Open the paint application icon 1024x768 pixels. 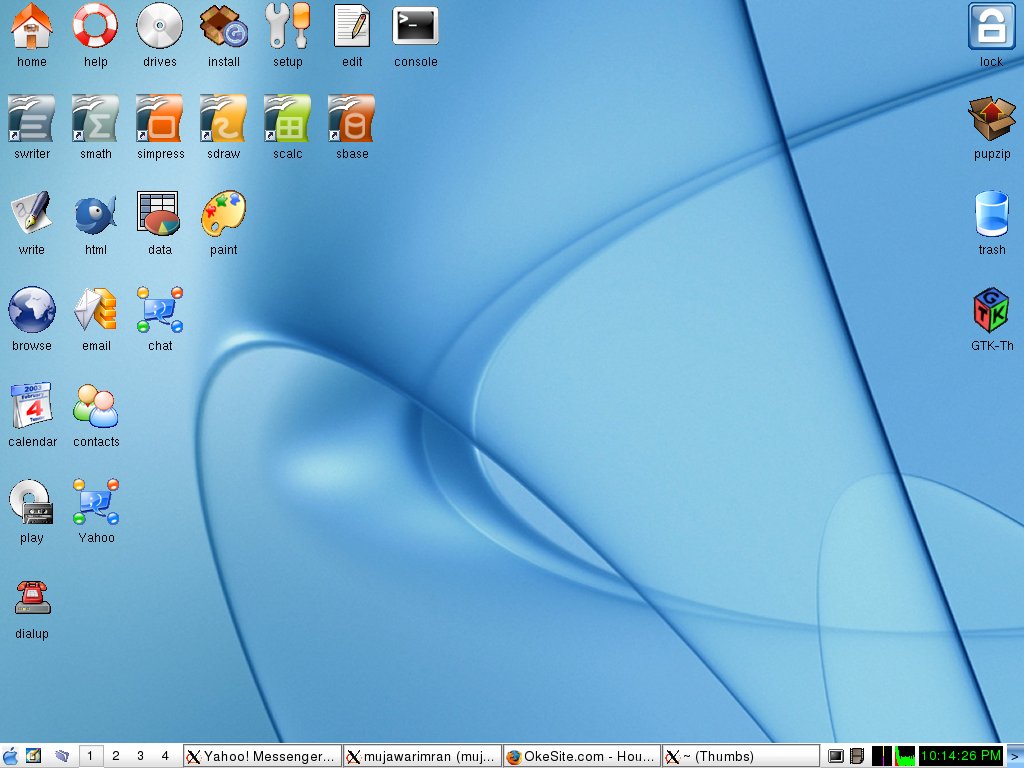click(x=224, y=214)
